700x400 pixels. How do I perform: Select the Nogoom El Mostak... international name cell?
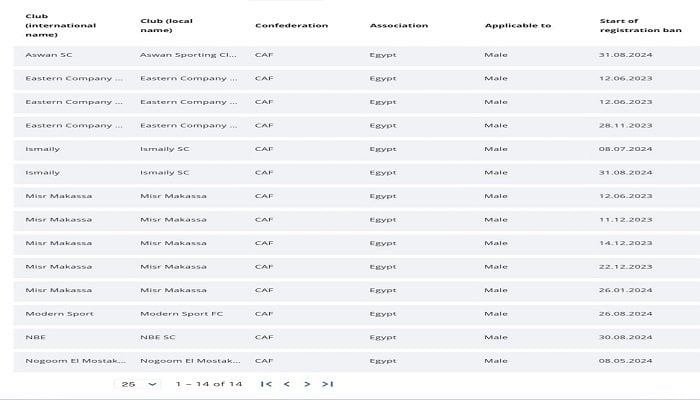coord(75,361)
